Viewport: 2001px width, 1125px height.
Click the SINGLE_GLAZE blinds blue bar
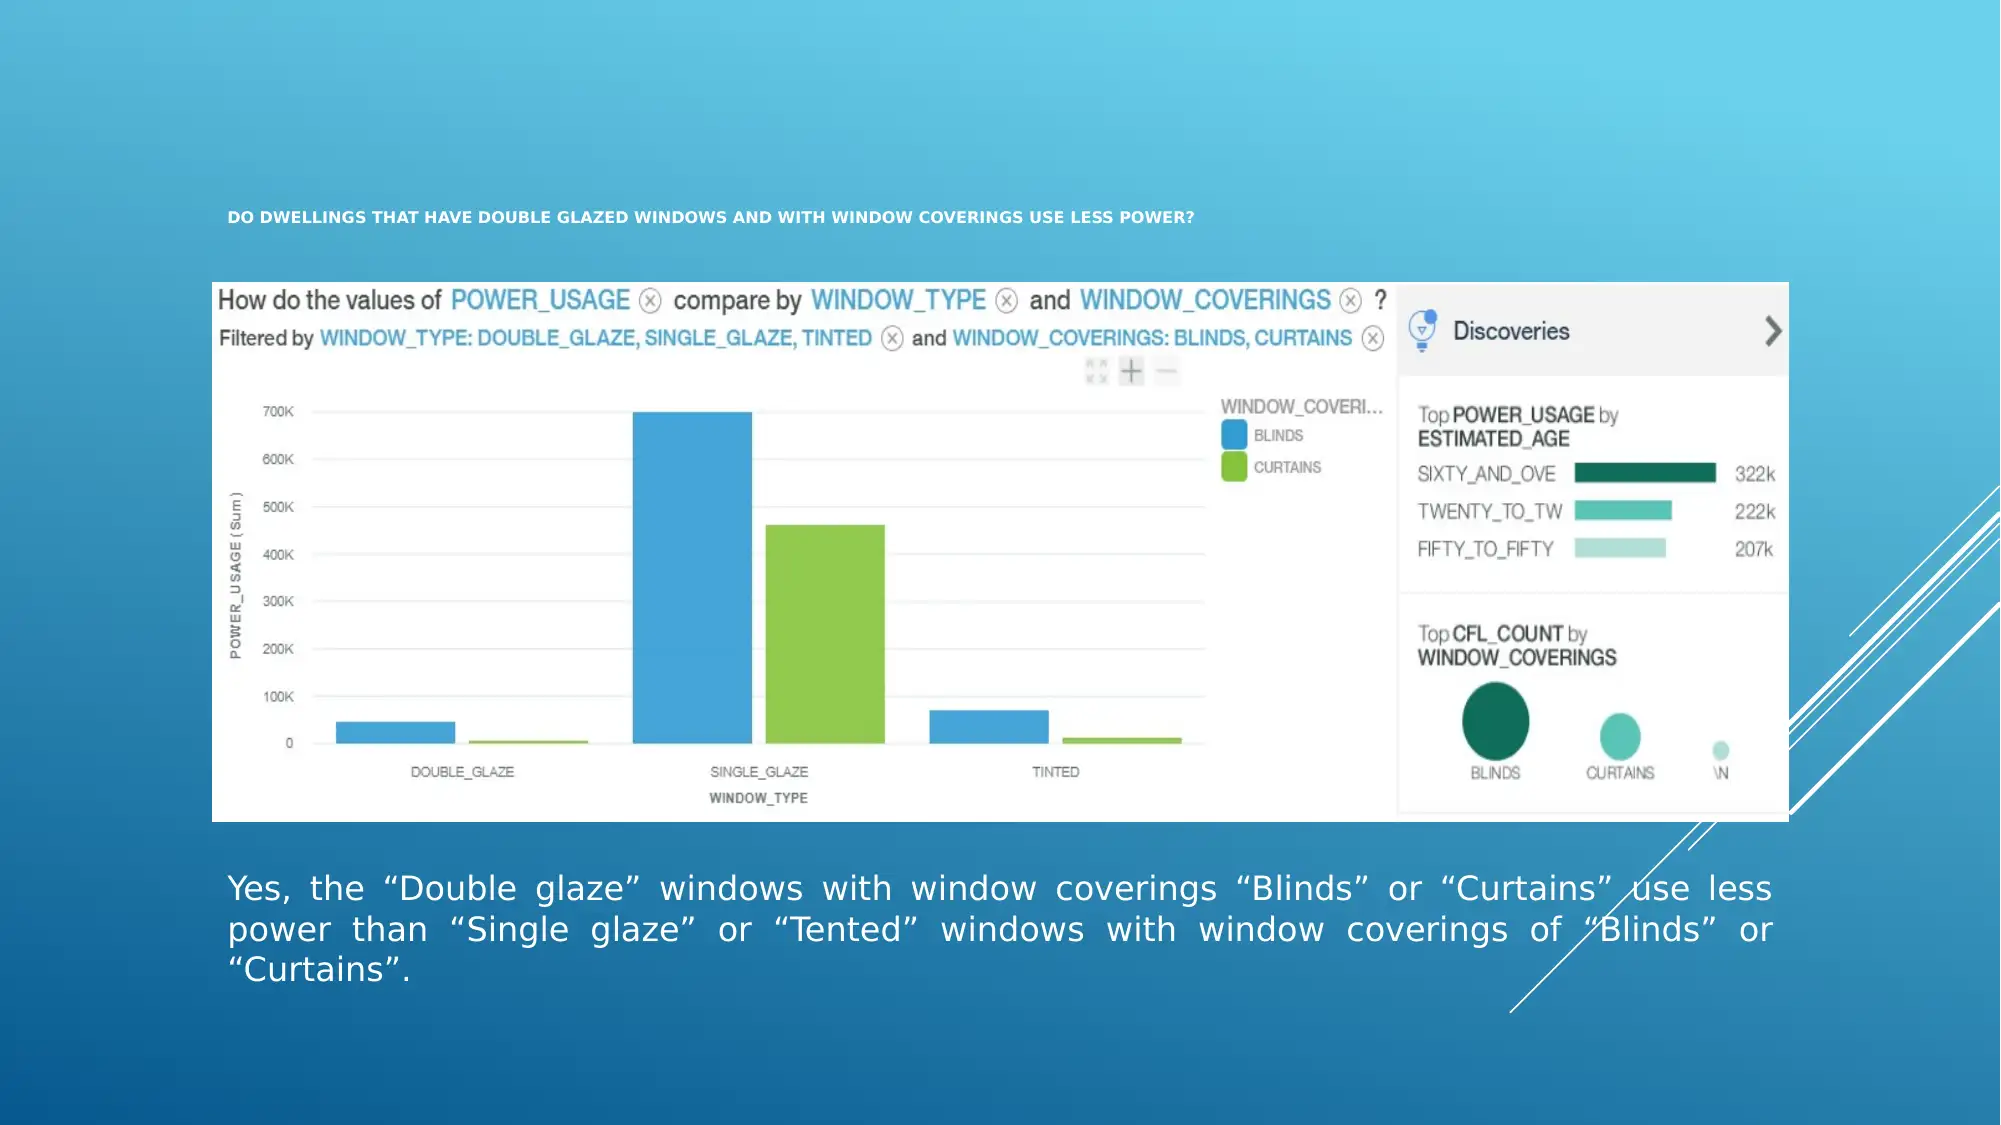pyautogui.click(x=692, y=577)
